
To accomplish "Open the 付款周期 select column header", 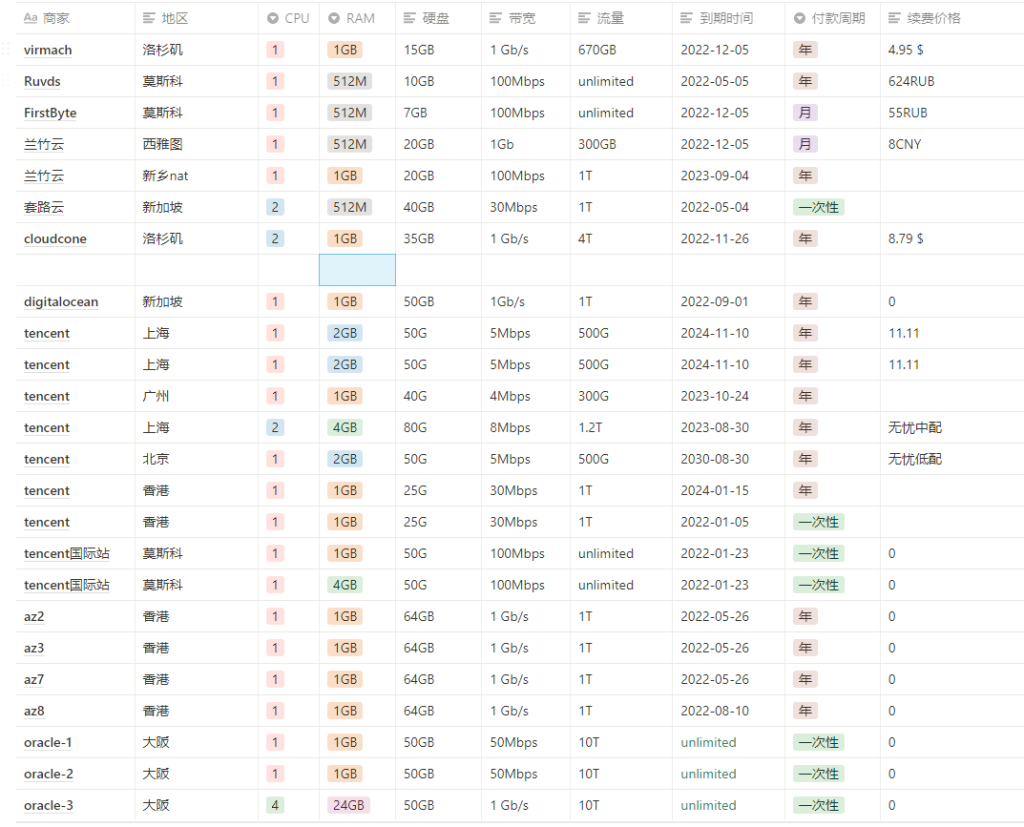I will 833,18.
